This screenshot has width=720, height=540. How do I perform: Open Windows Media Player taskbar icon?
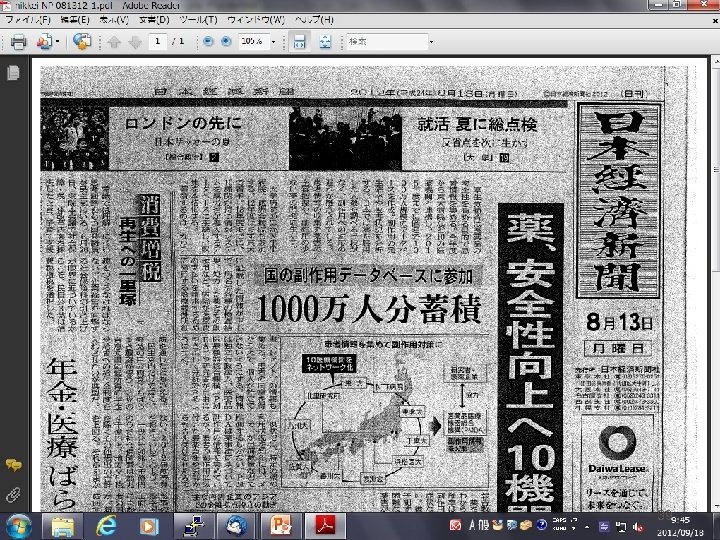tap(149, 526)
